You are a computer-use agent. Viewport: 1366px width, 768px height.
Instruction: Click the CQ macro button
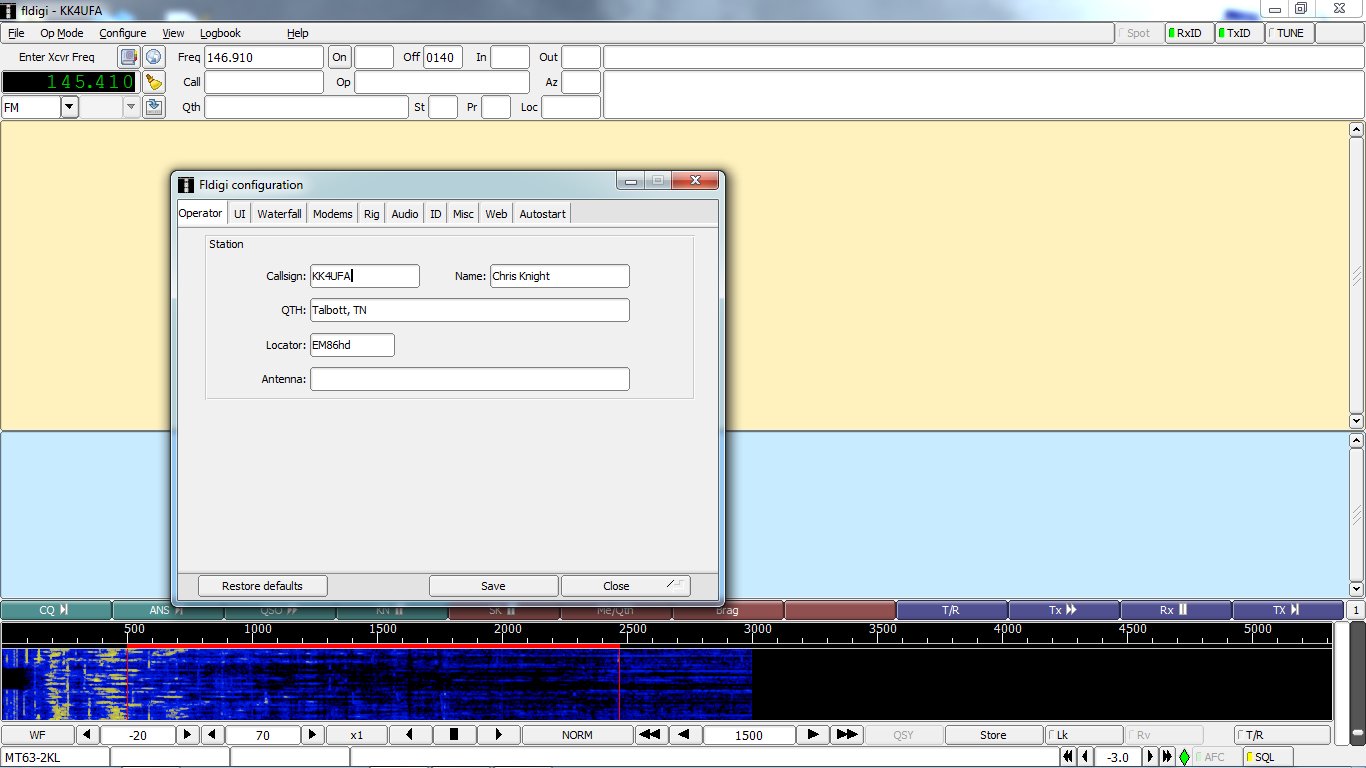coord(56,610)
